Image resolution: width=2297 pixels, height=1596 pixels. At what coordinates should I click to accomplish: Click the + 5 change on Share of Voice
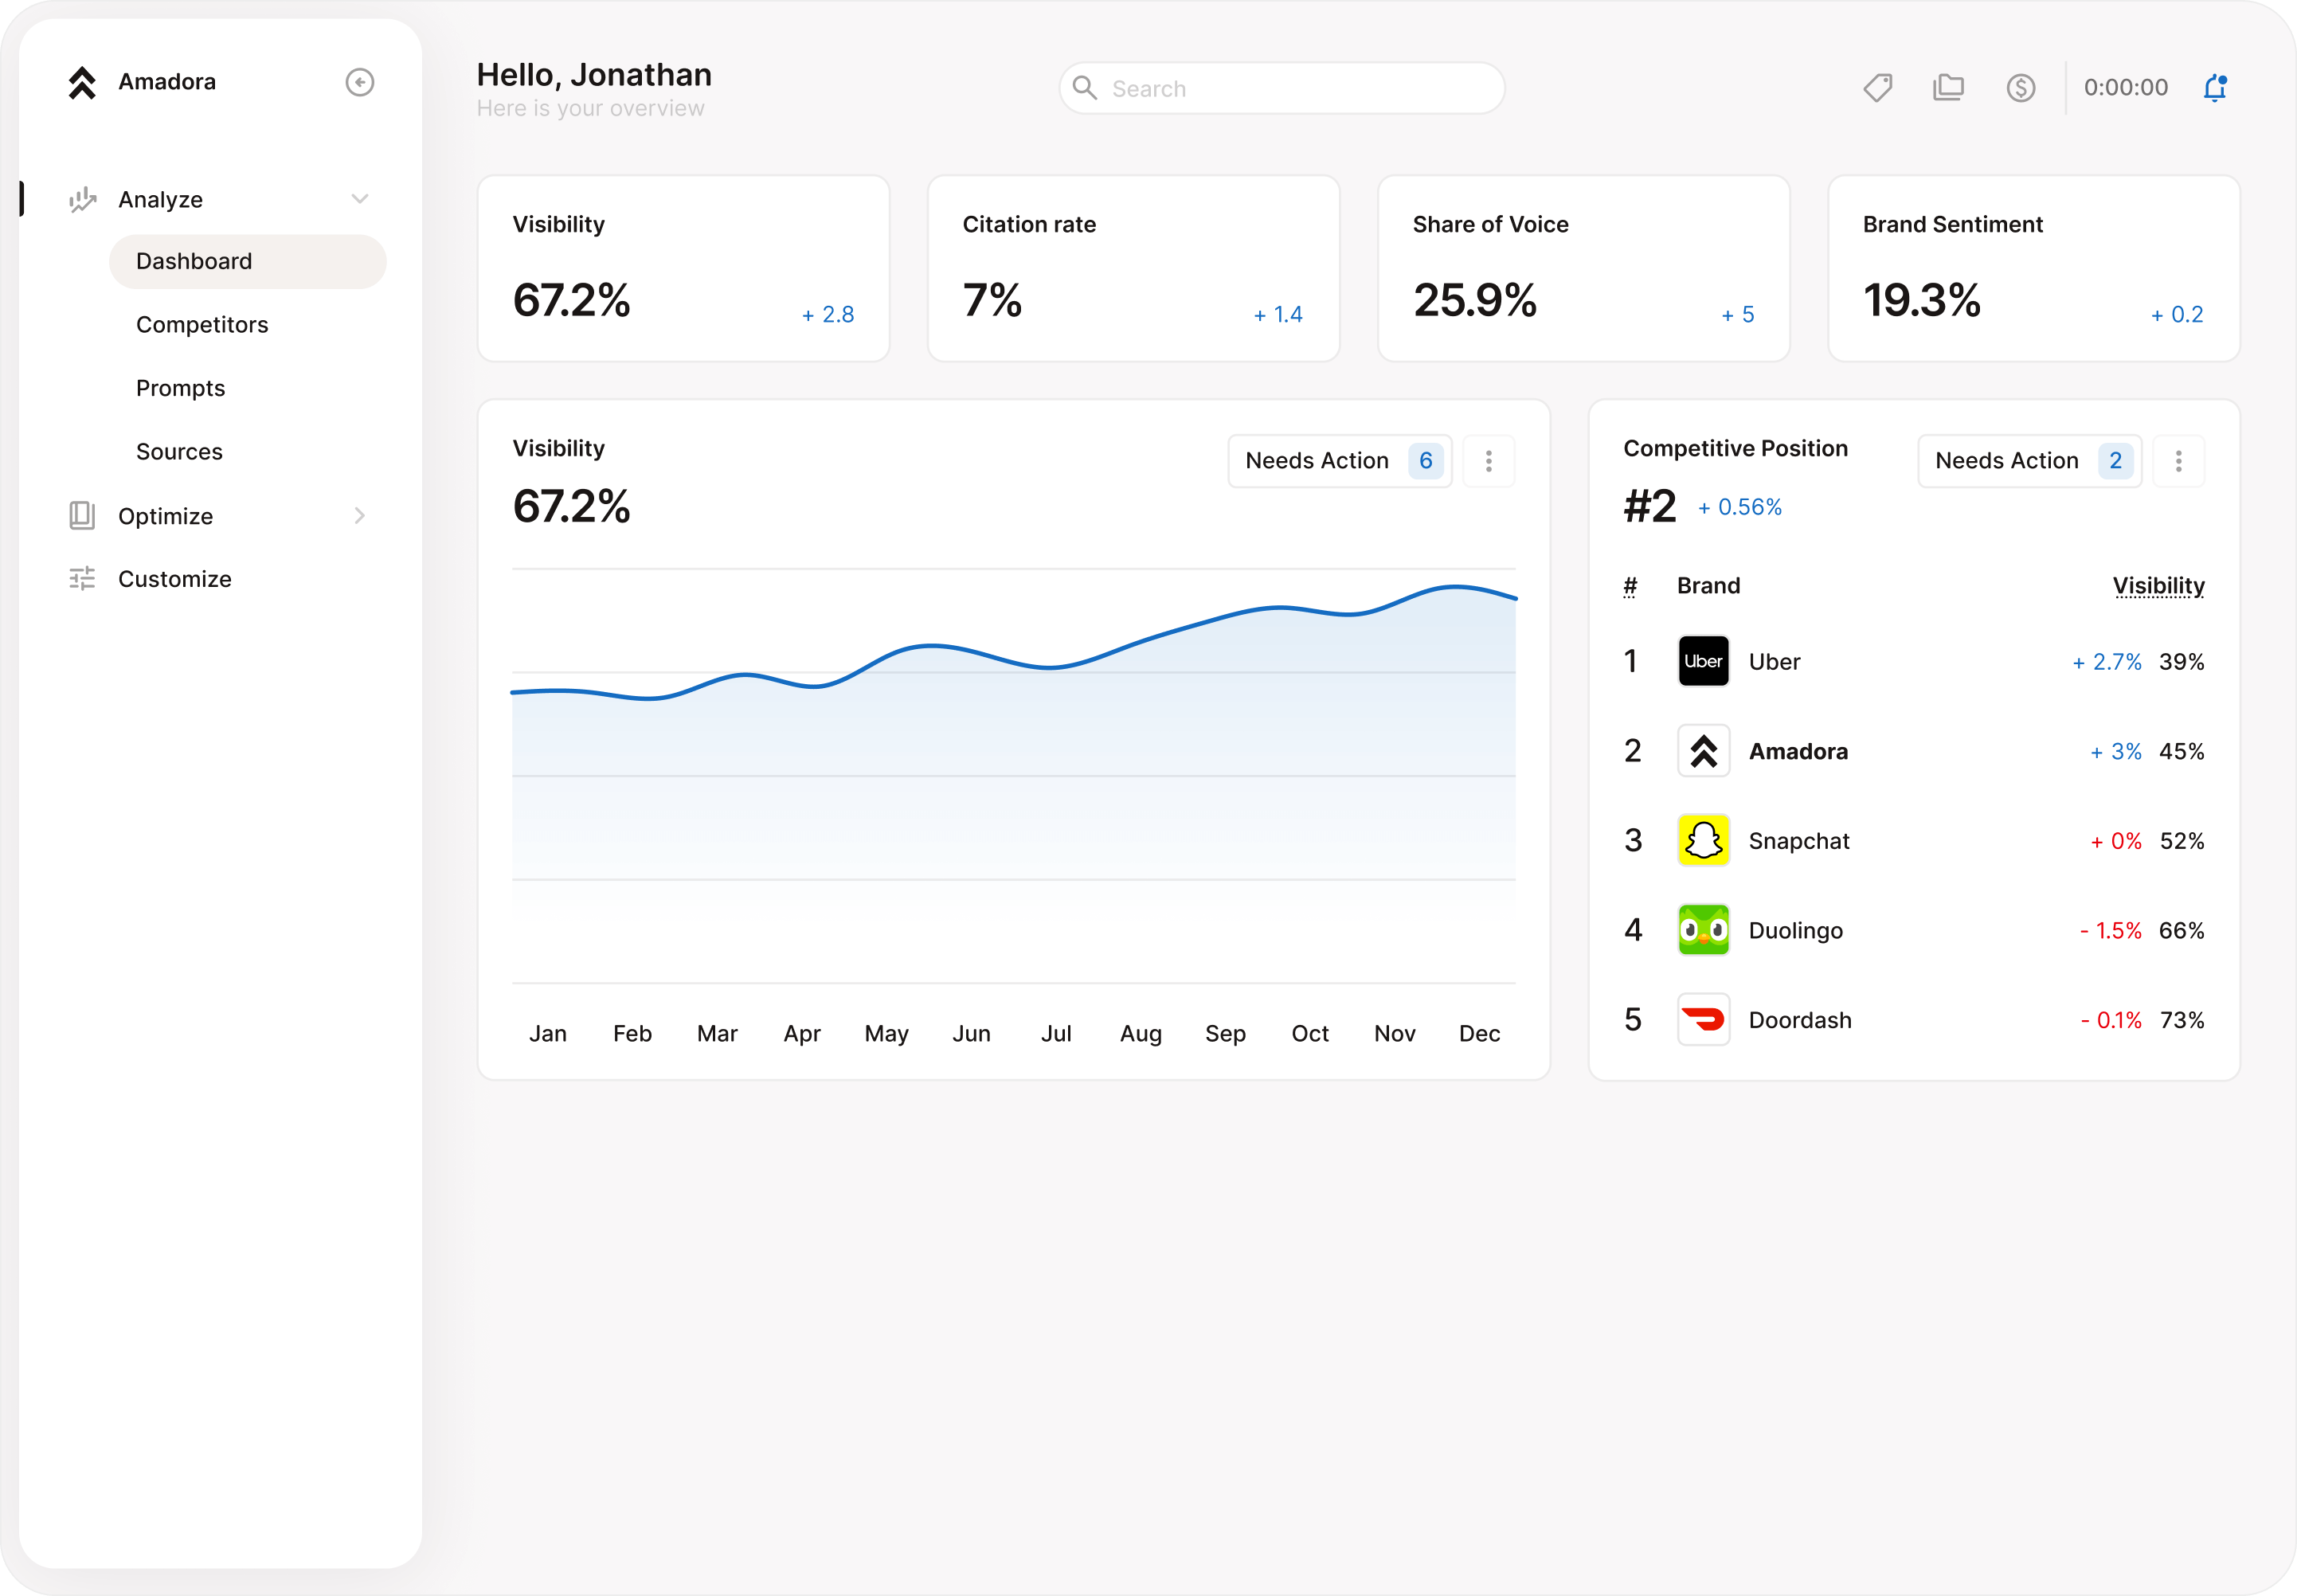click(x=1738, y=315)
